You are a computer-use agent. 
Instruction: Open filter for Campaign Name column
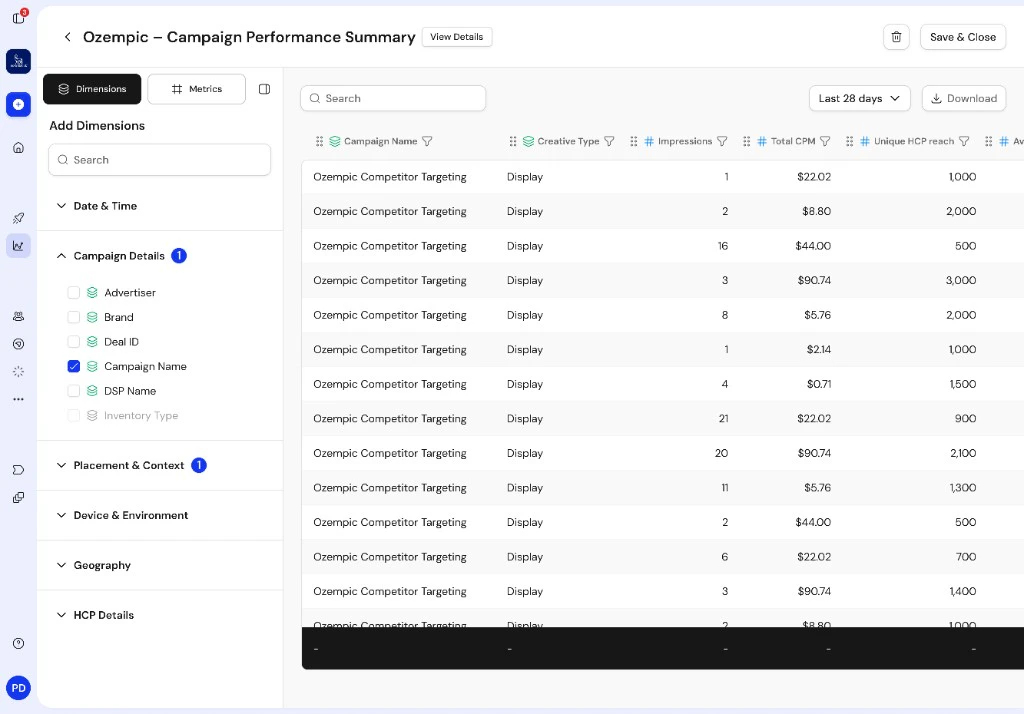tap(427, 141)
